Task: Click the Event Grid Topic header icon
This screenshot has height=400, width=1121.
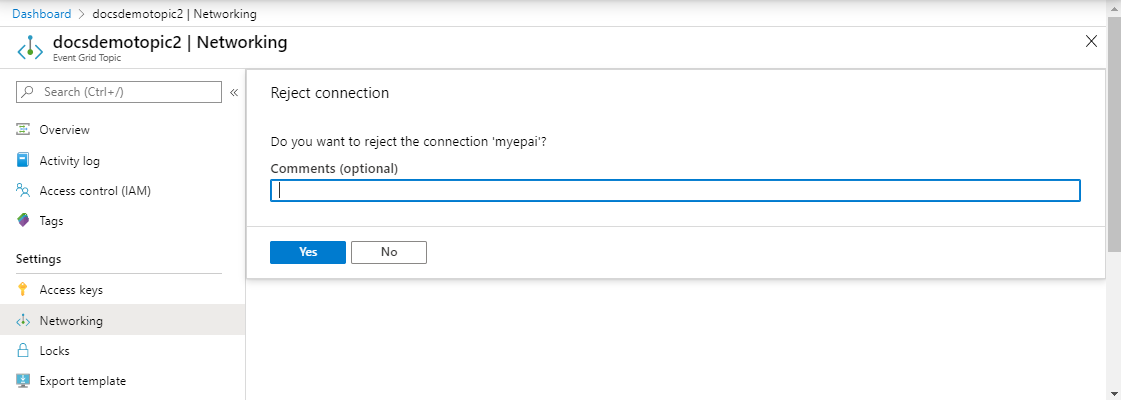Action: [30, 48]
